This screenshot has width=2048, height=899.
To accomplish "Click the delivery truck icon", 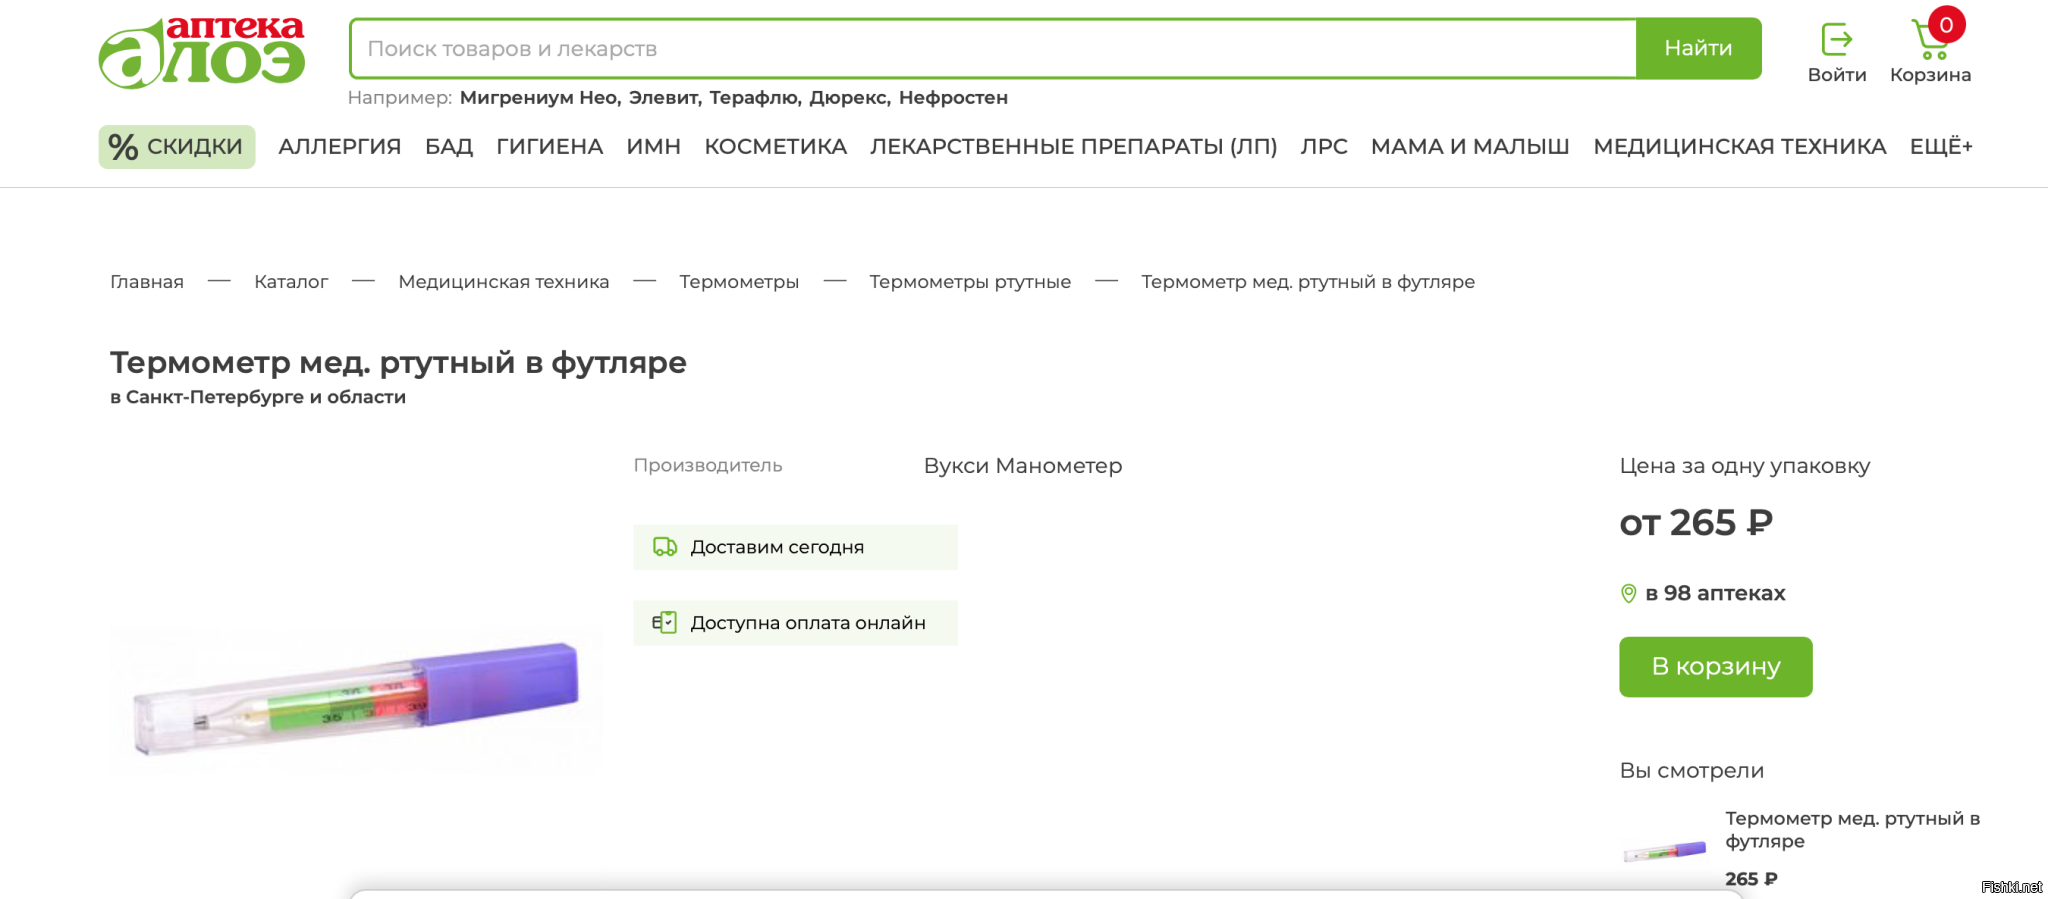I will tap(664, 547).
